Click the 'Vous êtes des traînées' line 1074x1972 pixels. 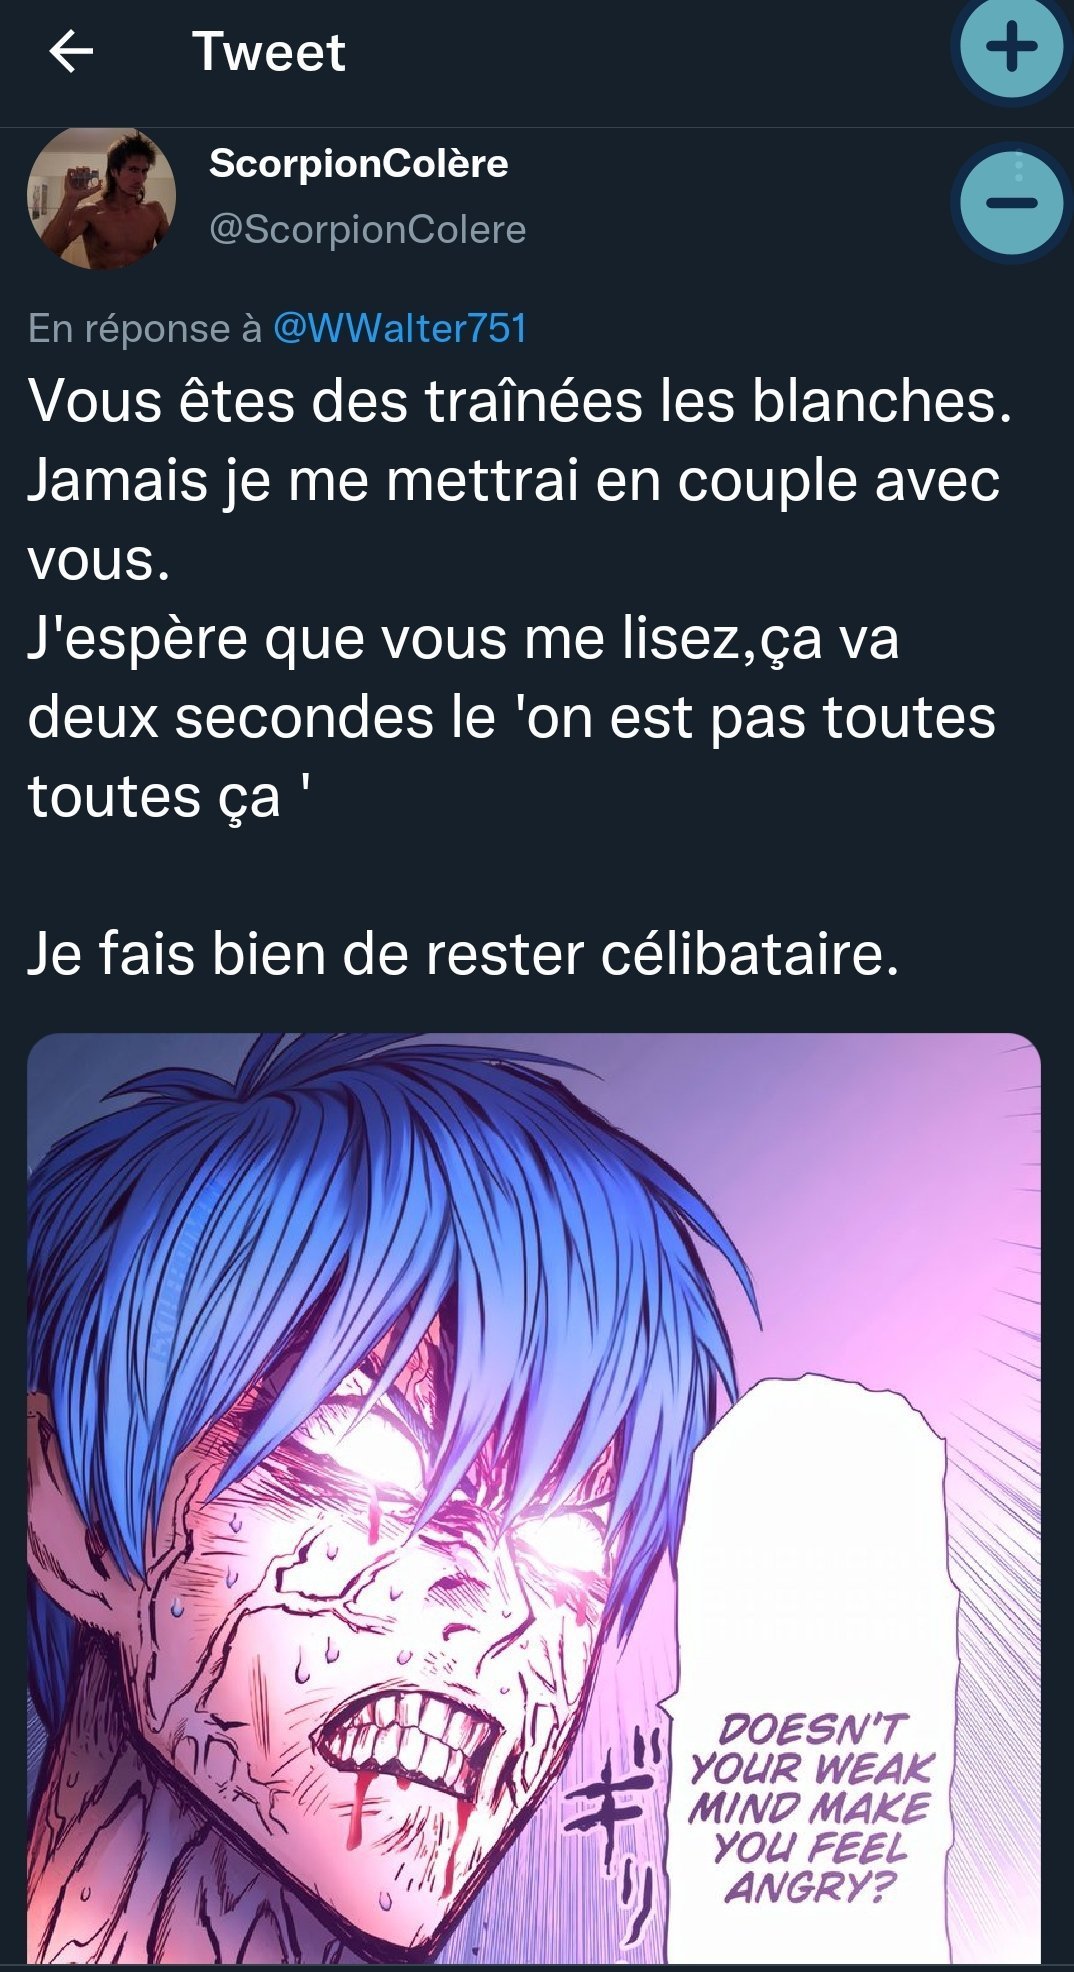click(520, 402)
